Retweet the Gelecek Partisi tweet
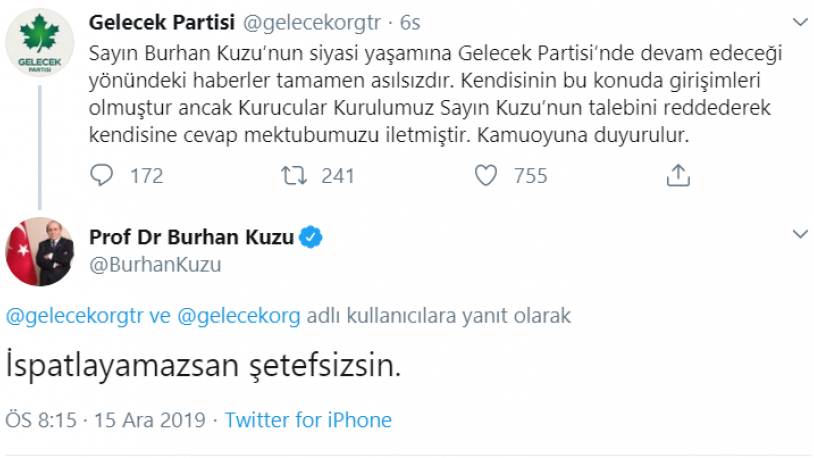 point(293,176)
